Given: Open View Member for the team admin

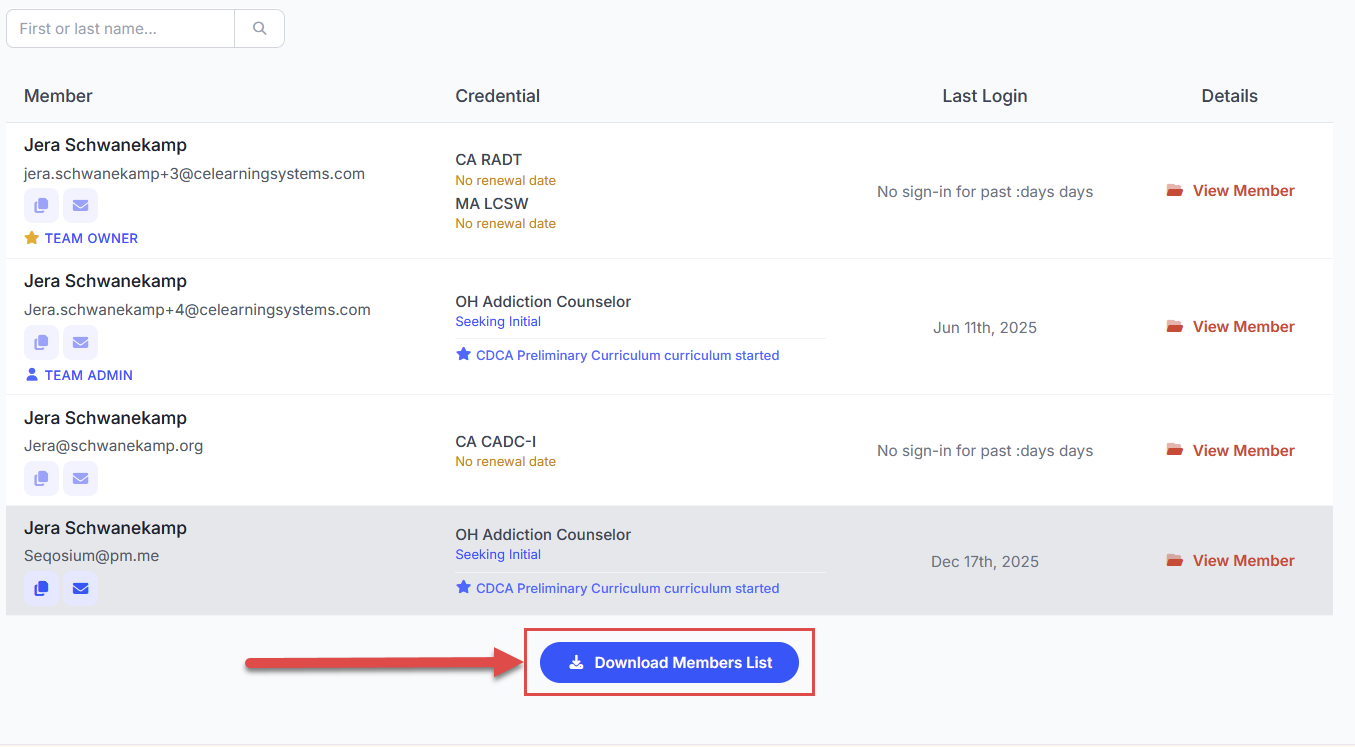Looking at the screenshot, I should point(1231,327).
